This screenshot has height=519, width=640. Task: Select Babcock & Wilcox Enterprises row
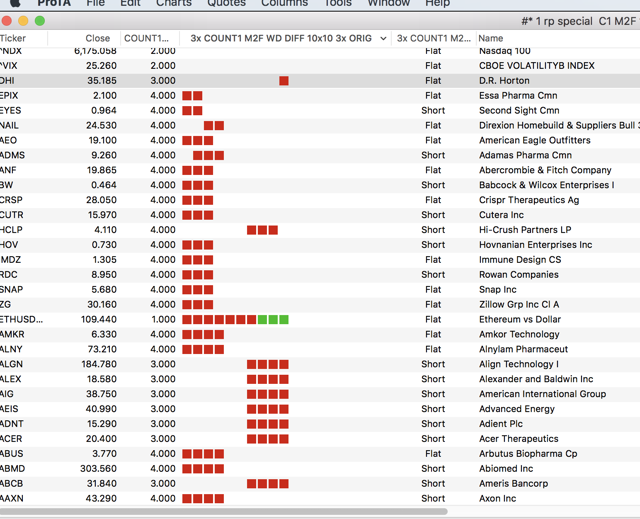[547, 185]
